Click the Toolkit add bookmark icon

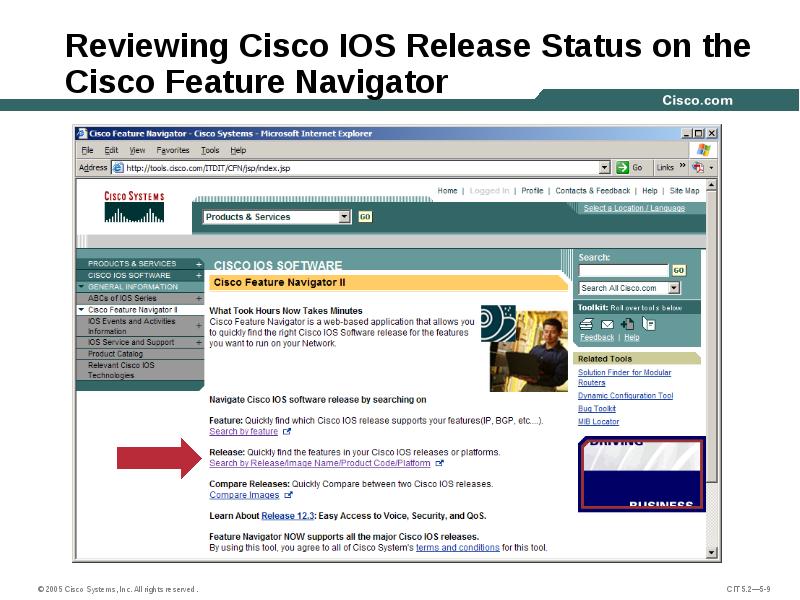pyautogui.click(x=627, y=324)
